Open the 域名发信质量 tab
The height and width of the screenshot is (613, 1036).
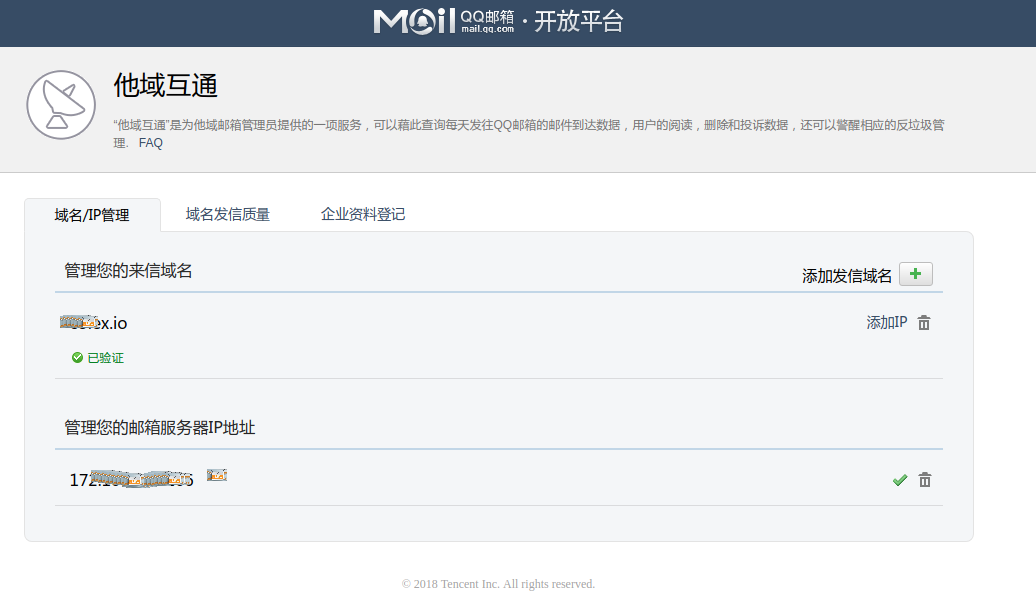[x=228, y=214]
